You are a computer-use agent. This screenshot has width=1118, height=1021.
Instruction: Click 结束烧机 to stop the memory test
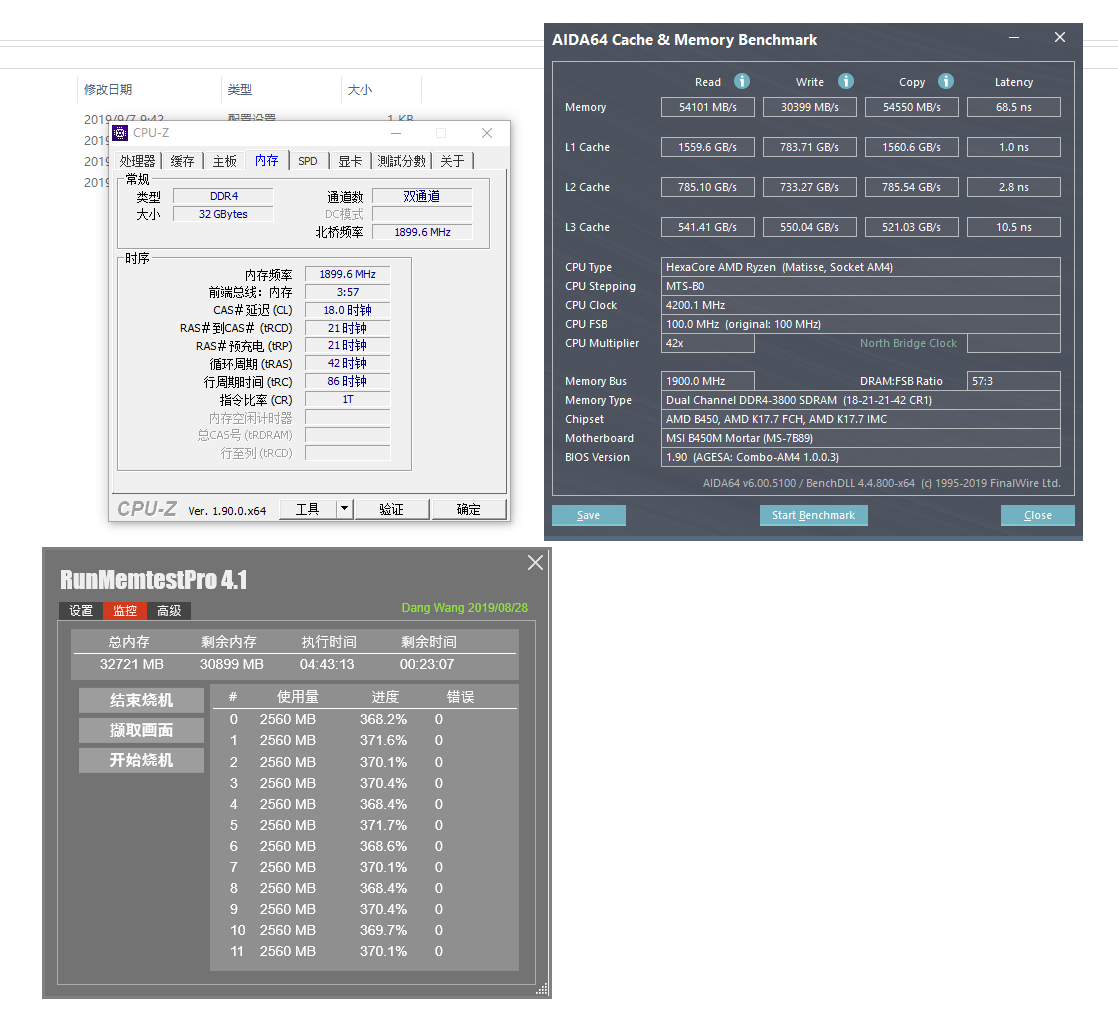(x=141, y=700)
